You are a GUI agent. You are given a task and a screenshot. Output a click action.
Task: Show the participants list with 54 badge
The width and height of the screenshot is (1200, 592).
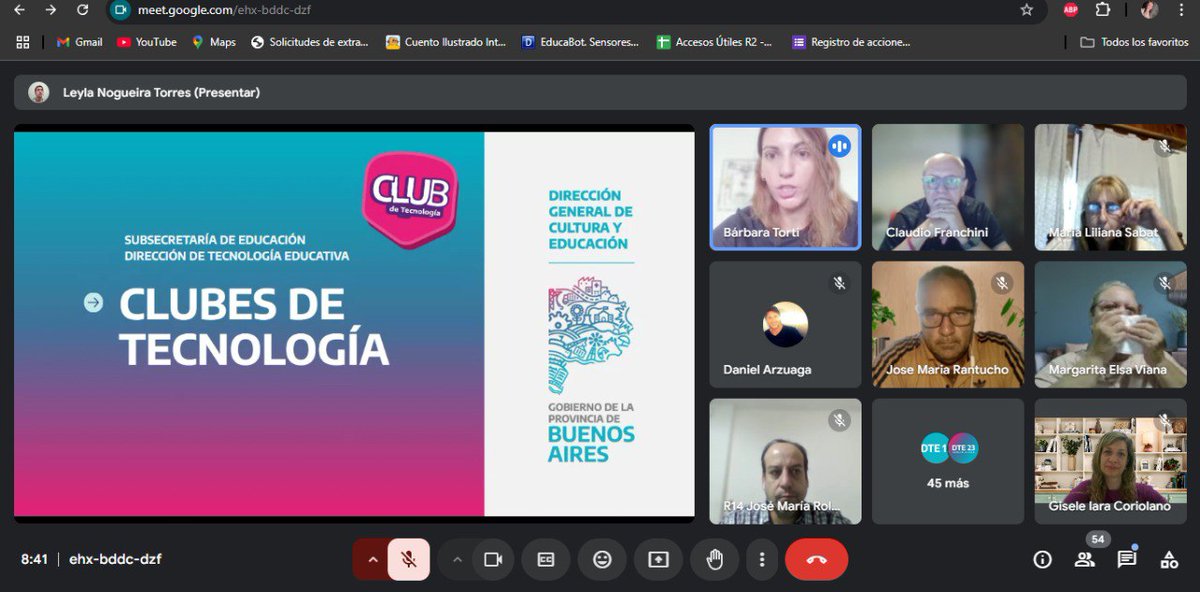(1086, 559)
